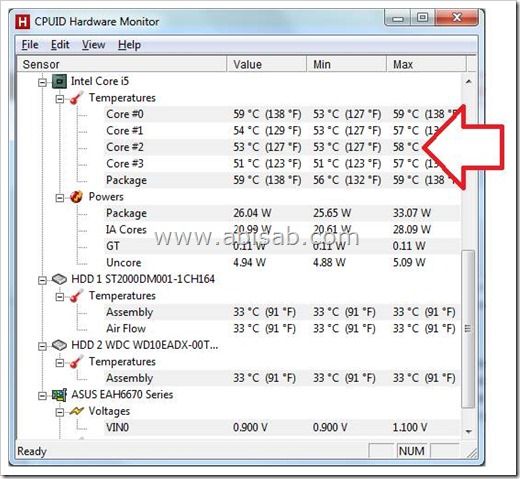Click Package max power 33.07 W
Screen dimensions: 520x479
click(x=412, y=213)
